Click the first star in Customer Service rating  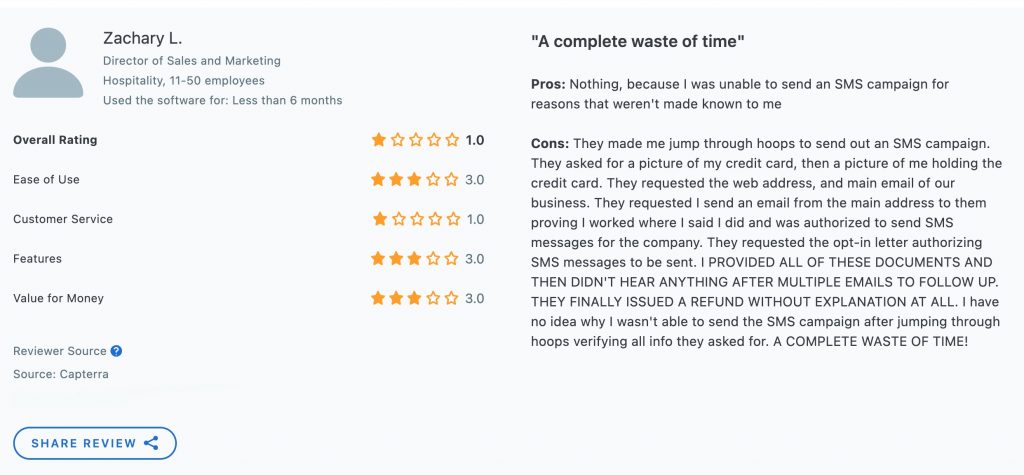380,219
